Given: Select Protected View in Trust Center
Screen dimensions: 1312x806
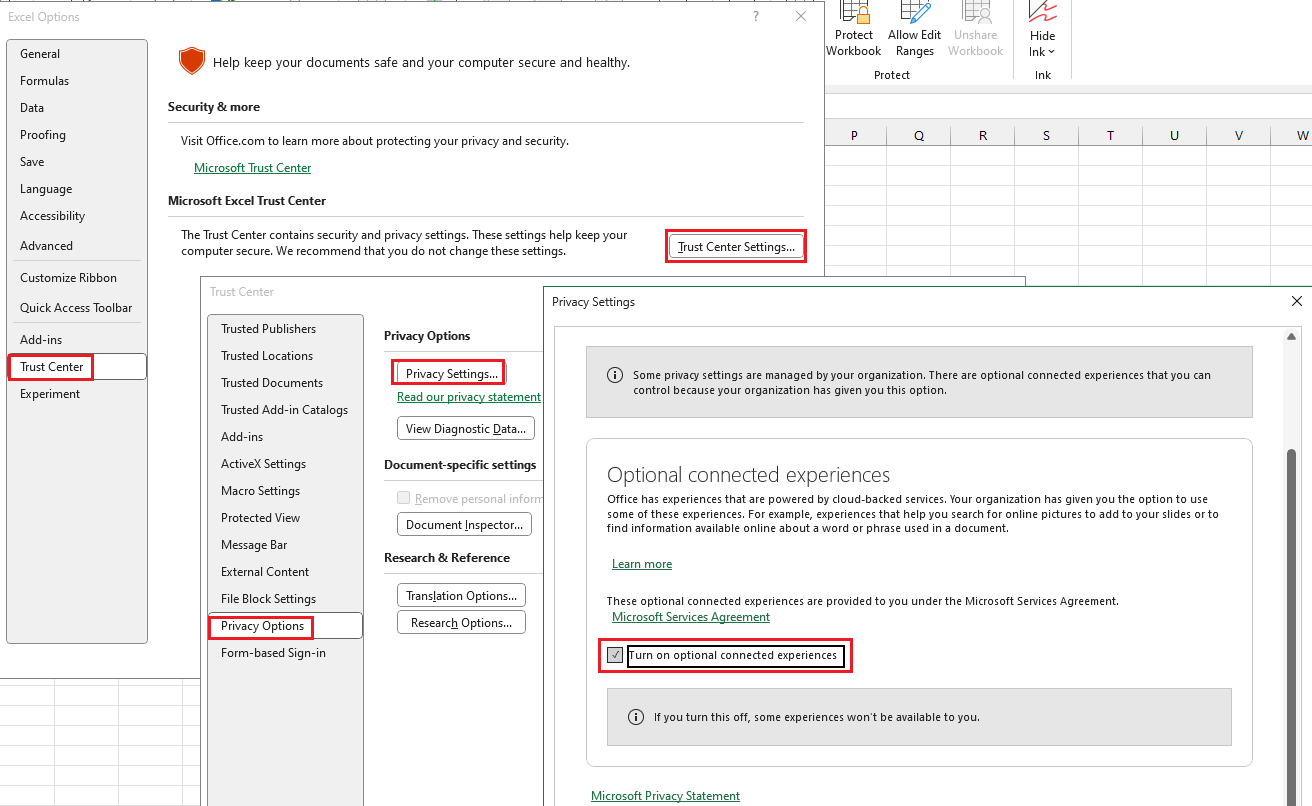Looking at the screenshot, I should tap(285, 518).
